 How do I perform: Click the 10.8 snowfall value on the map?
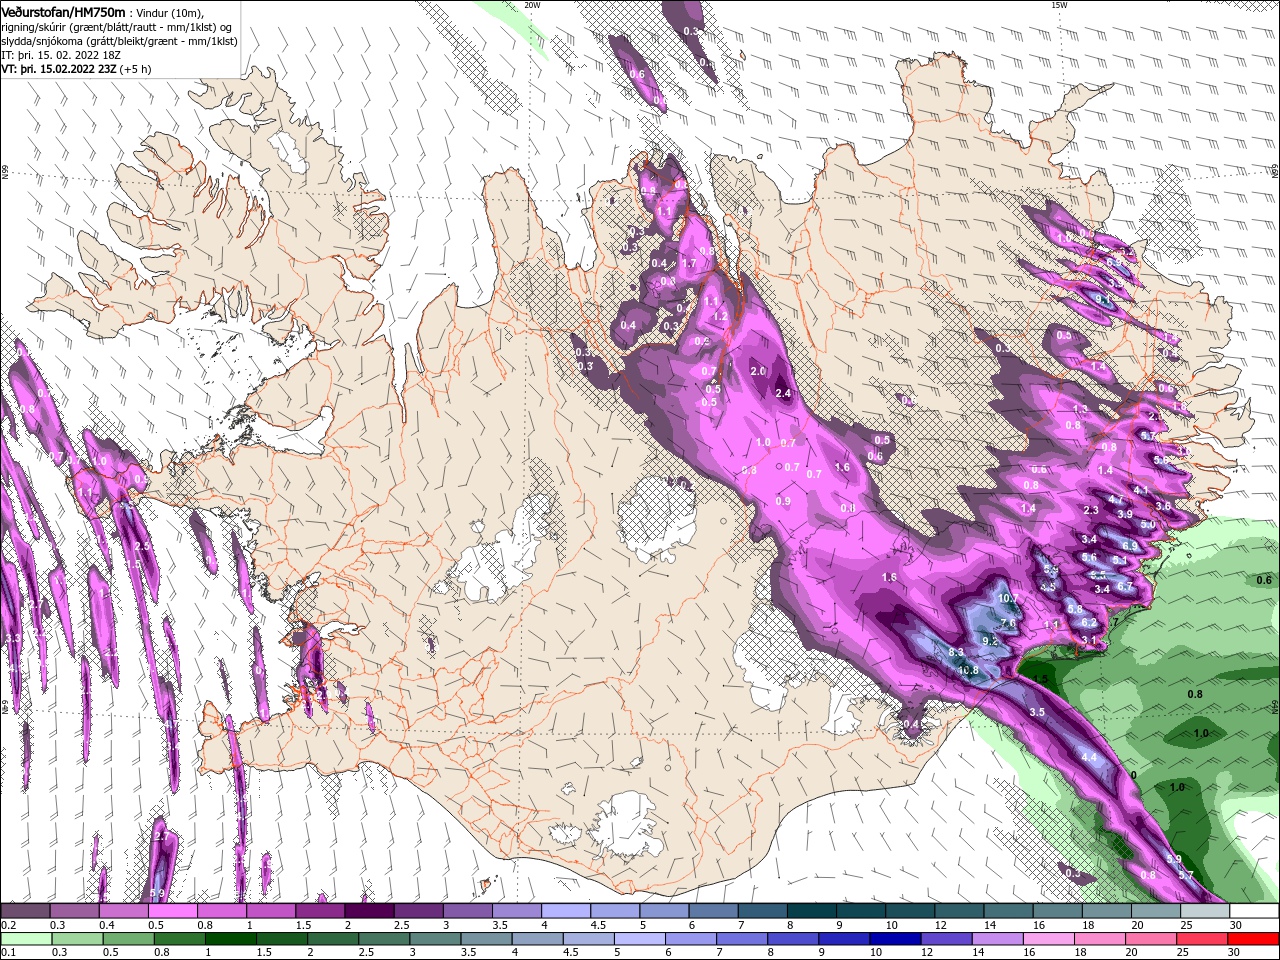point(968,670)
